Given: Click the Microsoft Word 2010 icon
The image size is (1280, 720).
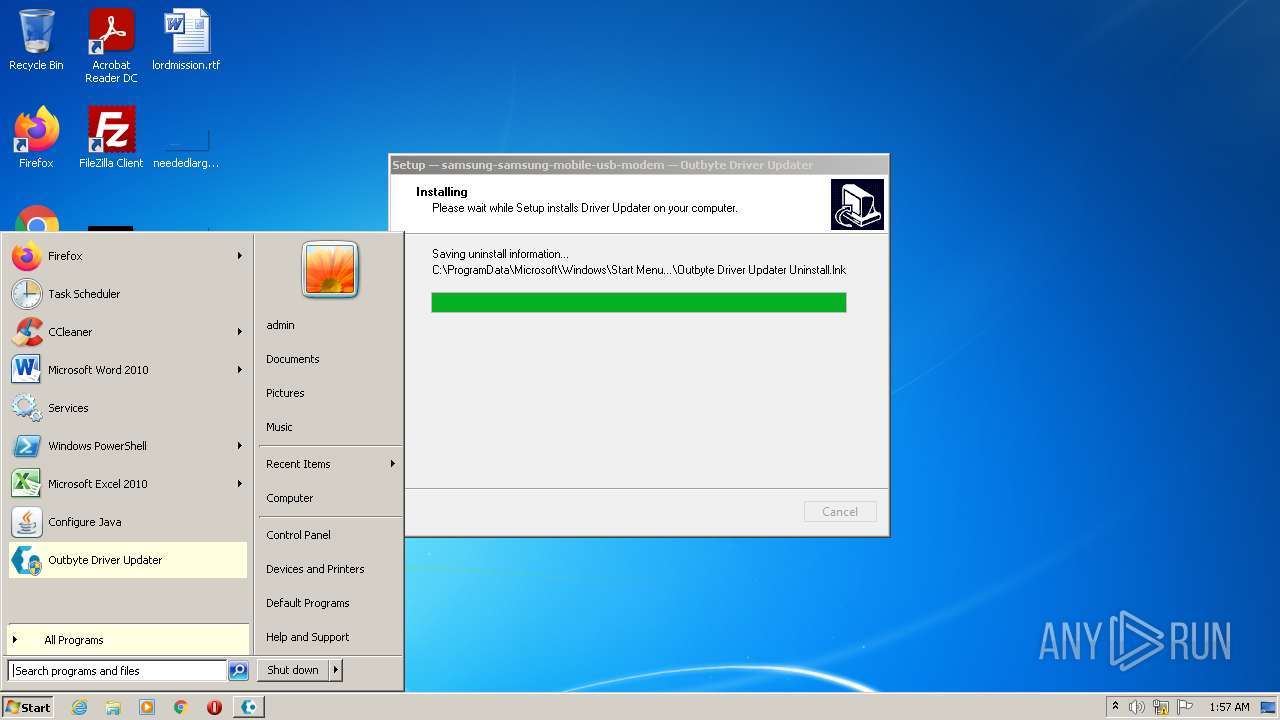Looking at the screenshot, I should point(26,370).
